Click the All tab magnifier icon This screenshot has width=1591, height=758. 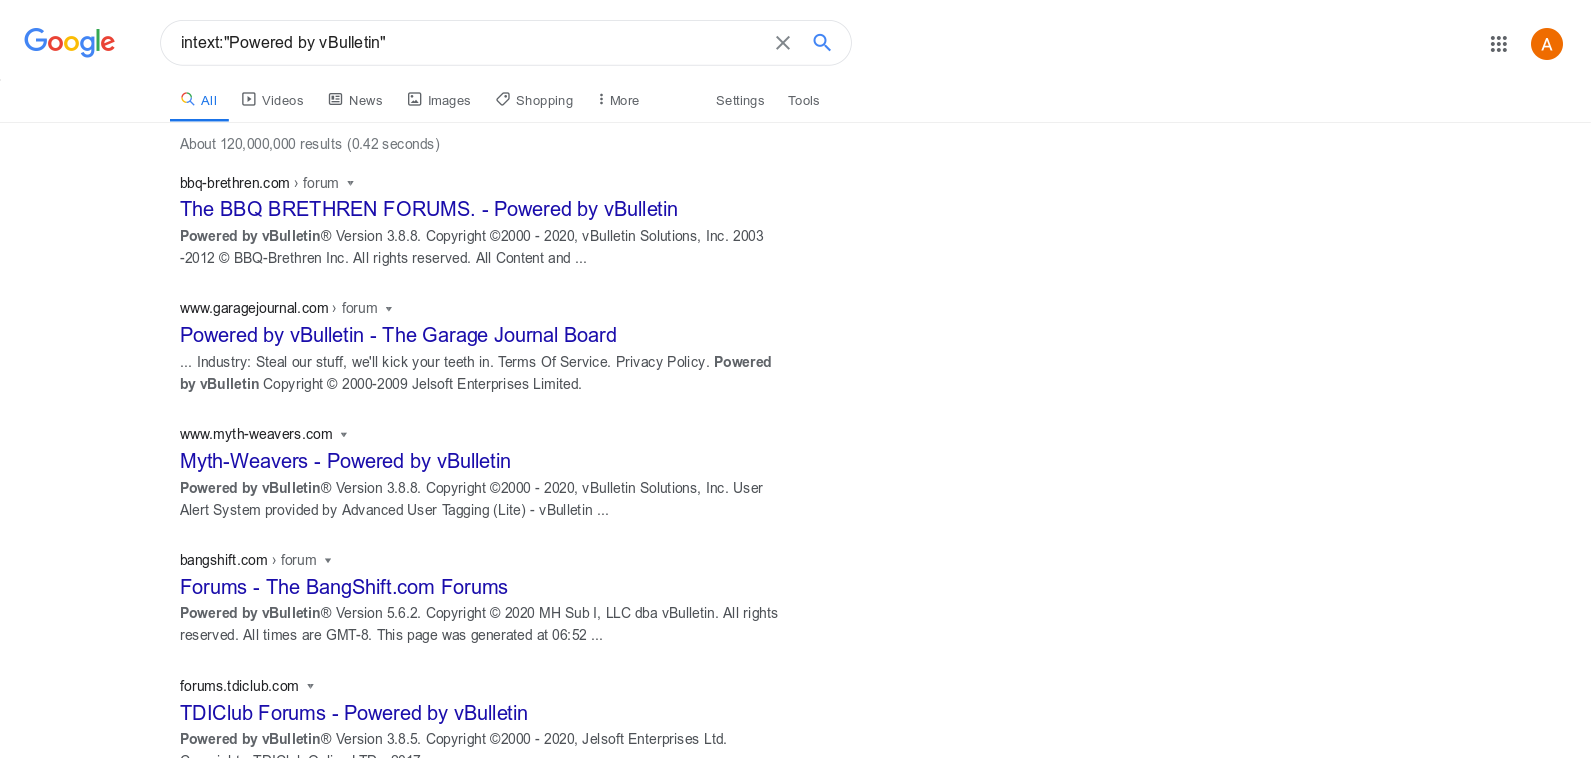pos(187,100)
